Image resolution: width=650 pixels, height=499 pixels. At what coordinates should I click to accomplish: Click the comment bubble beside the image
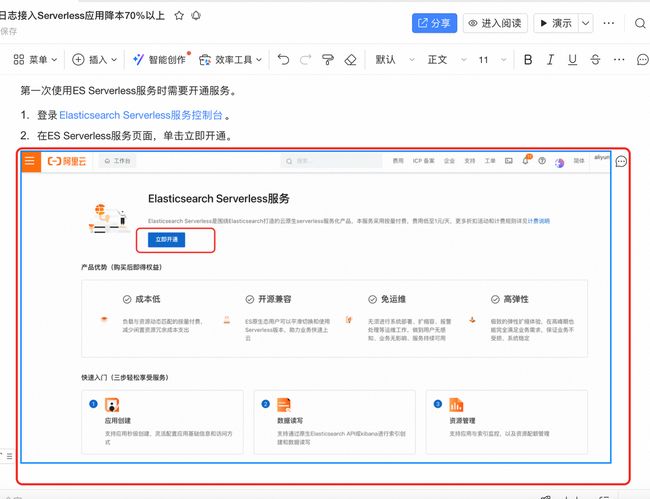(621, 161)
